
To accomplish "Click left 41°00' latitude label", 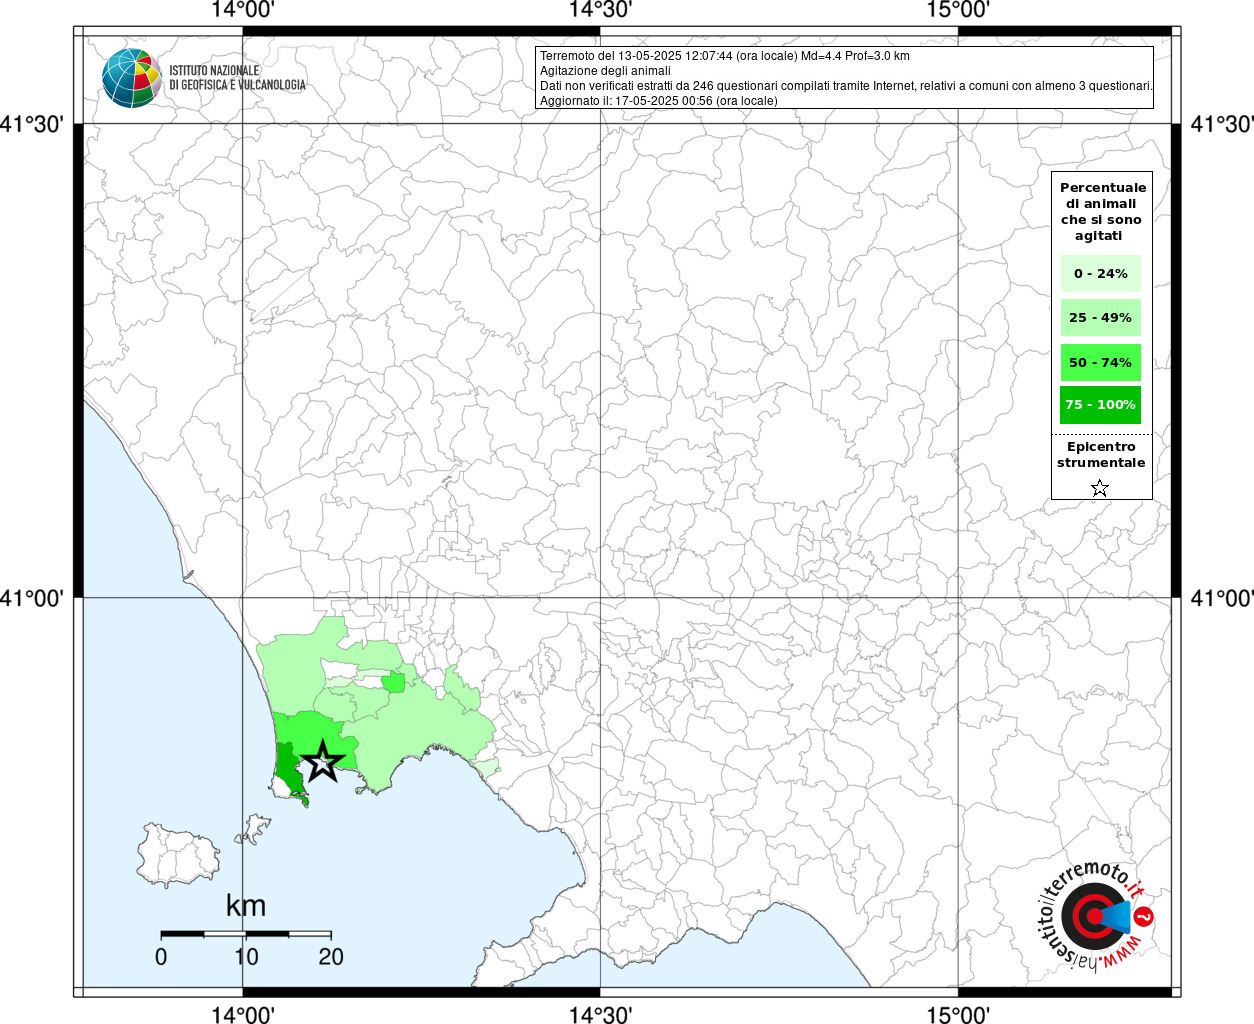I will pyautogui.click(x=33, y=598).
